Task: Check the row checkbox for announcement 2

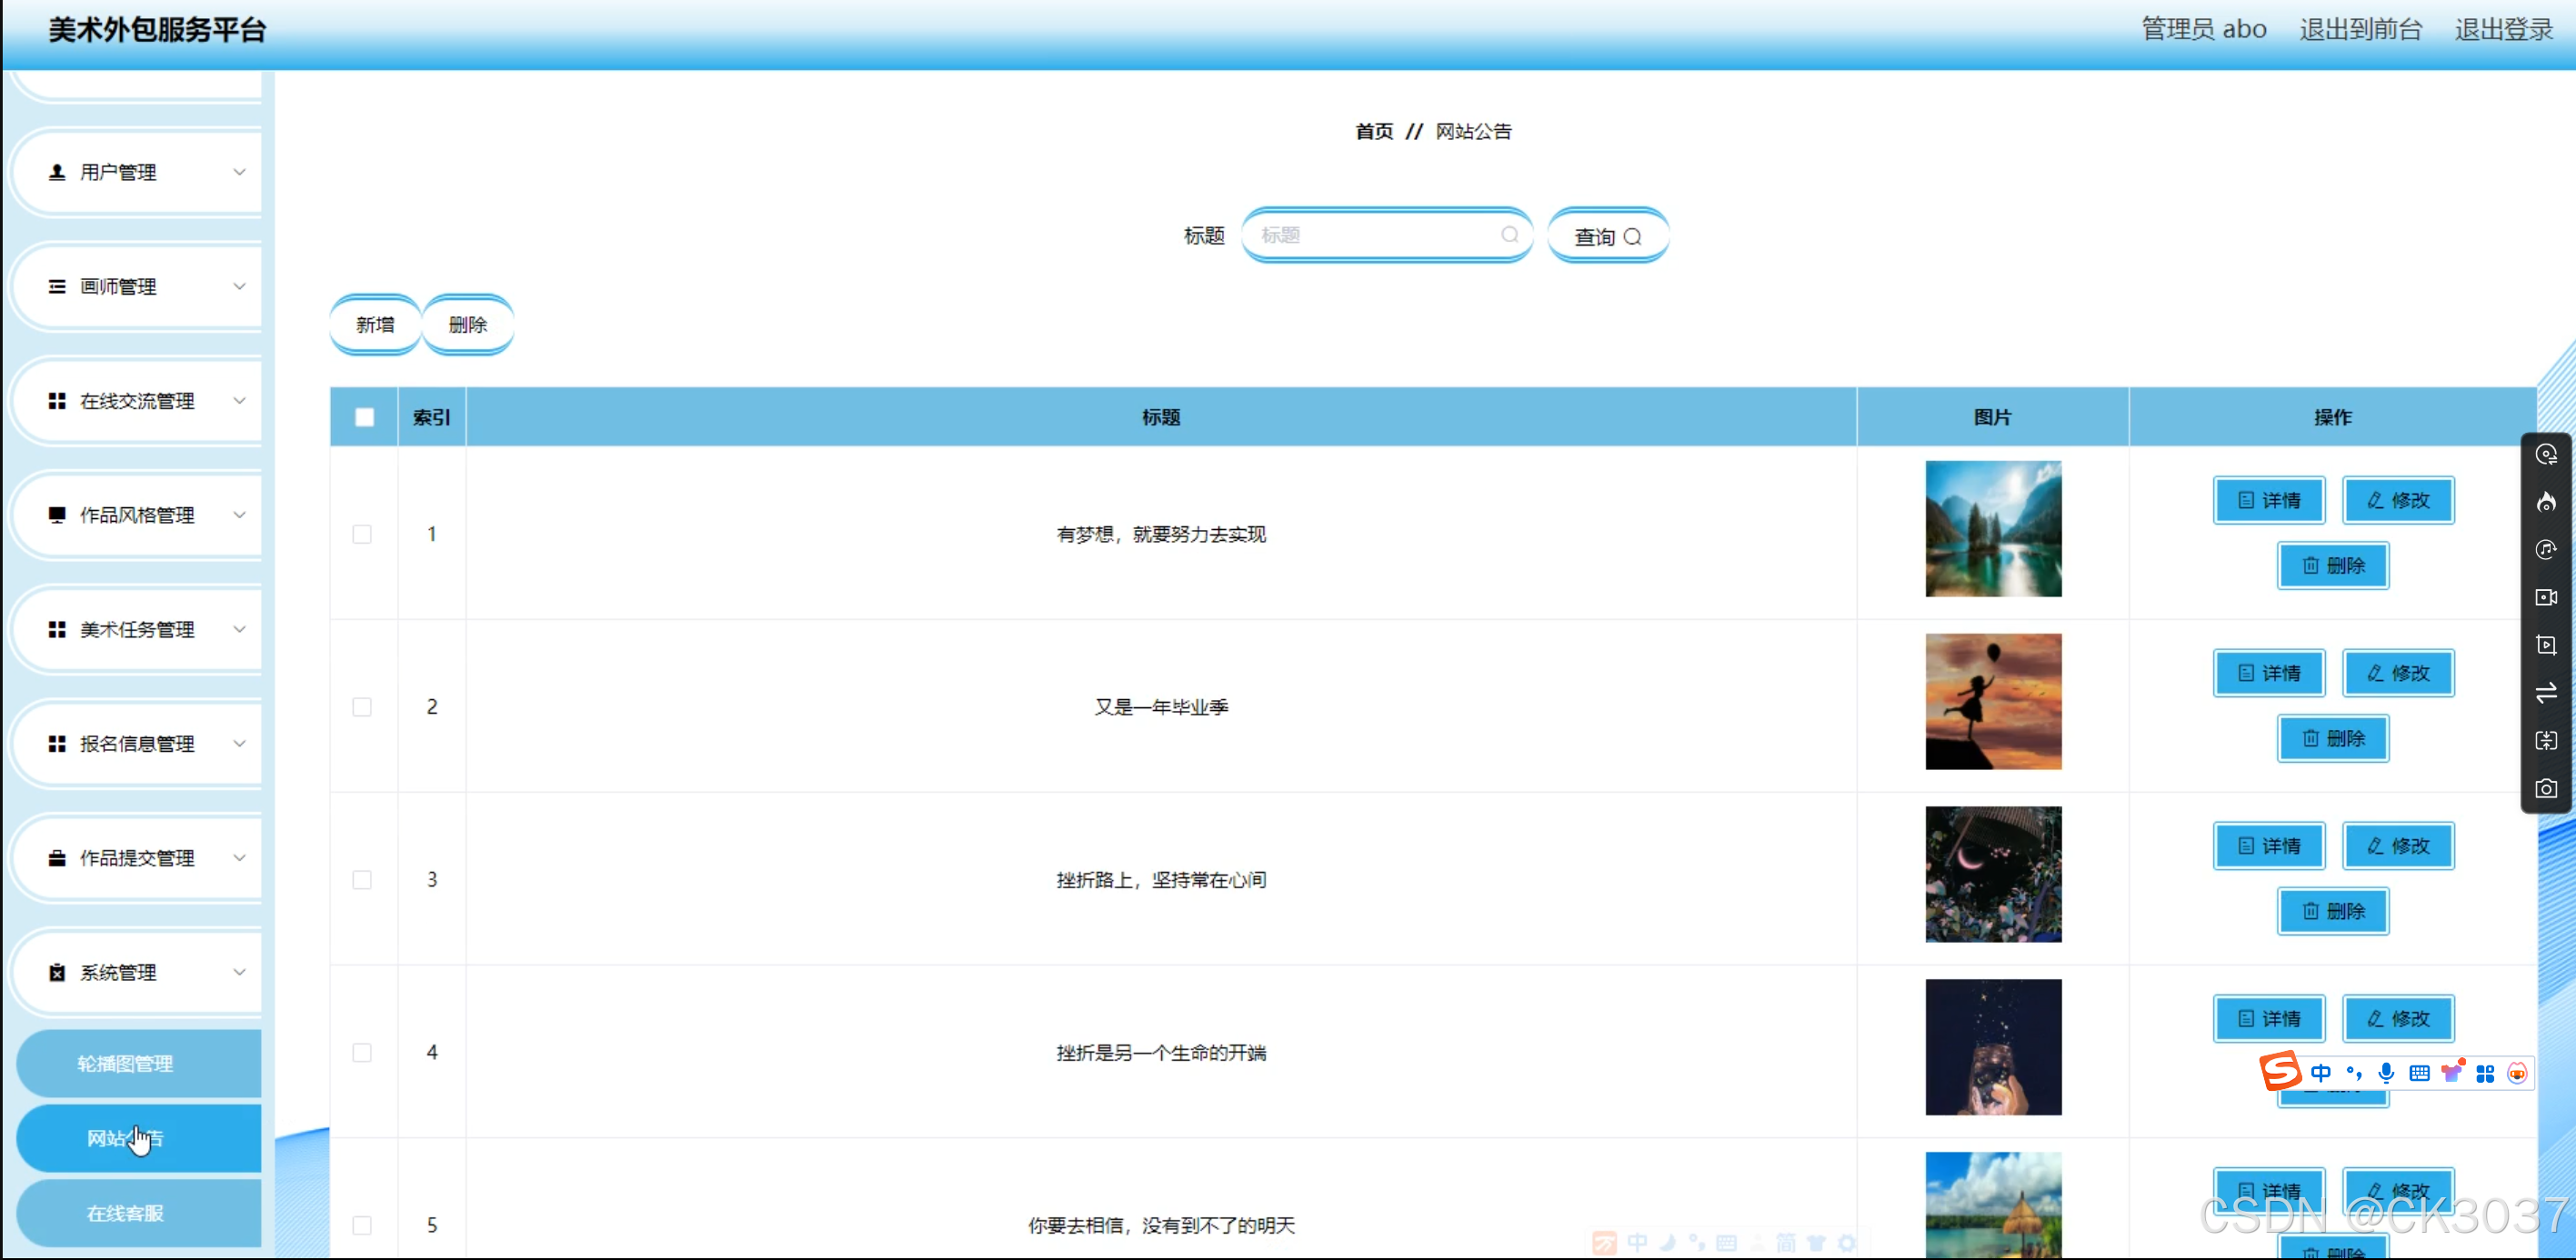Action: (x=361, y=706)
